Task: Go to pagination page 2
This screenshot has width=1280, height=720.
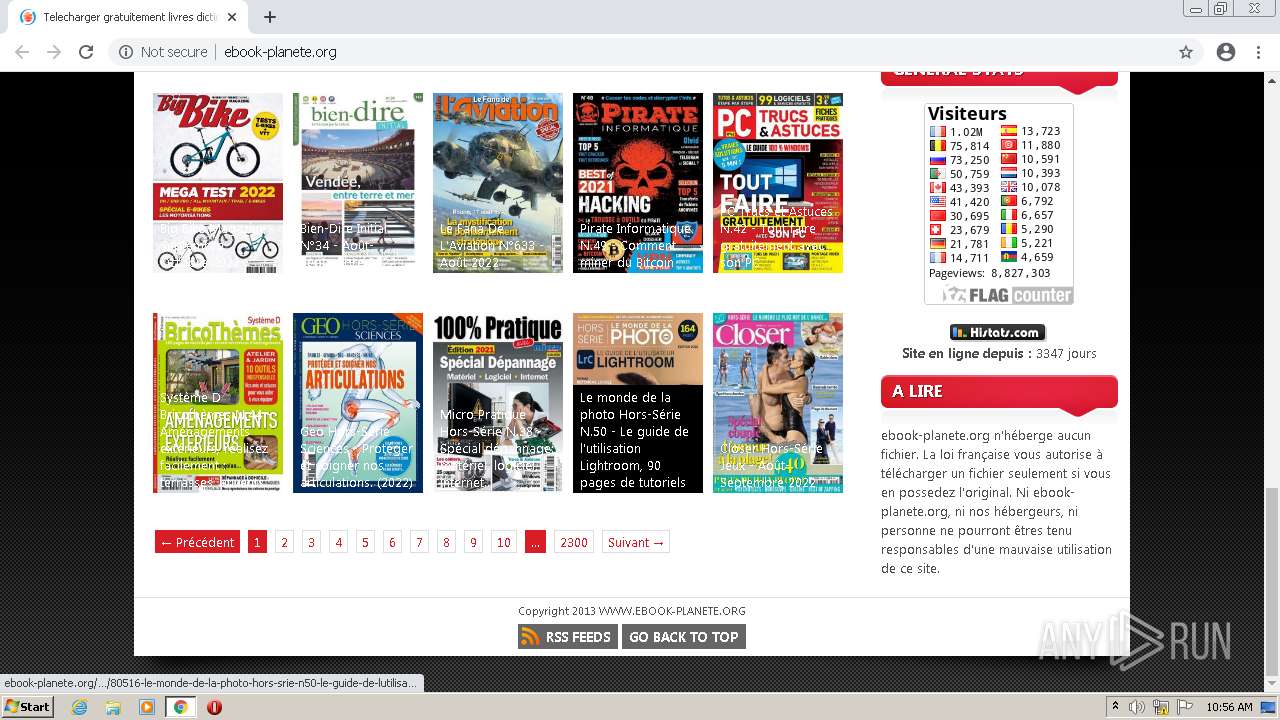Action: (284, 542)
